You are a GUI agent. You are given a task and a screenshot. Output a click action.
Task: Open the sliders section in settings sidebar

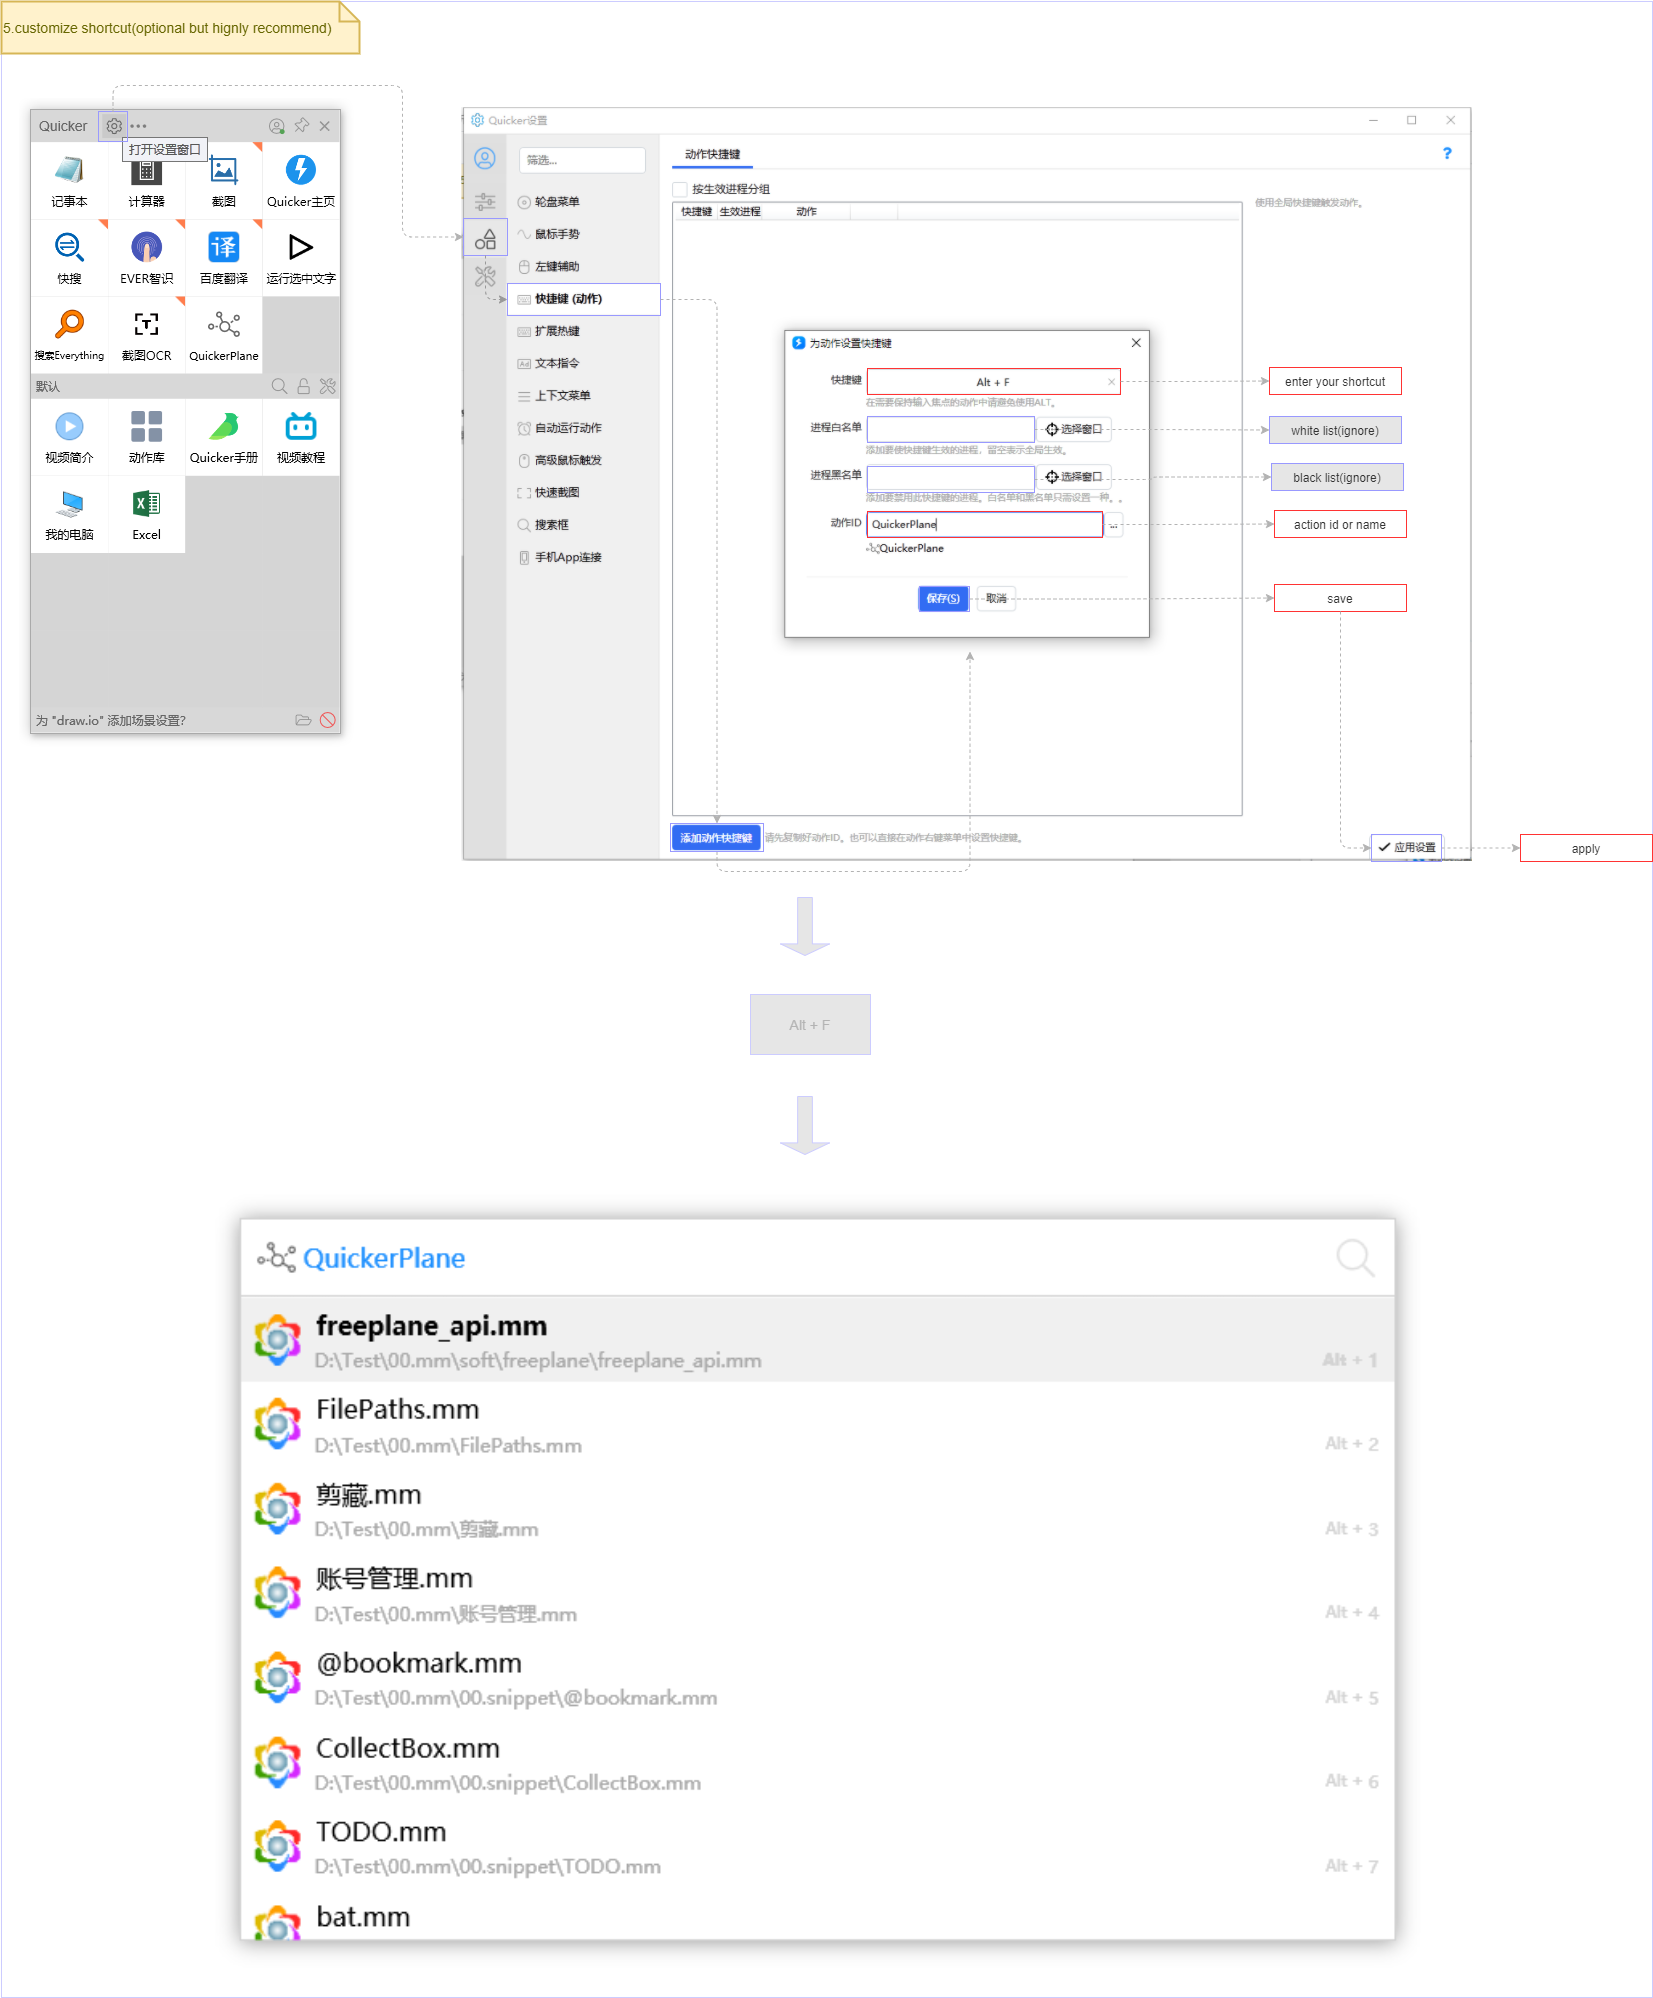485,201
